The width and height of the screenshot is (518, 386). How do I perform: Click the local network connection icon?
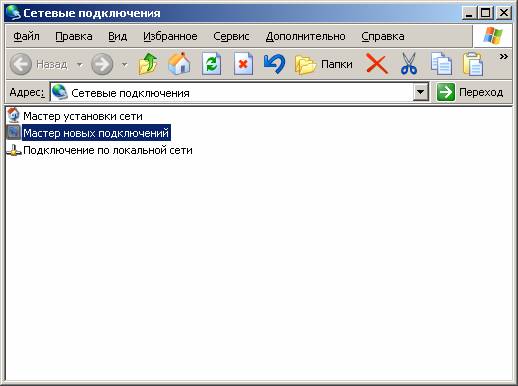(x=14, y=150)
